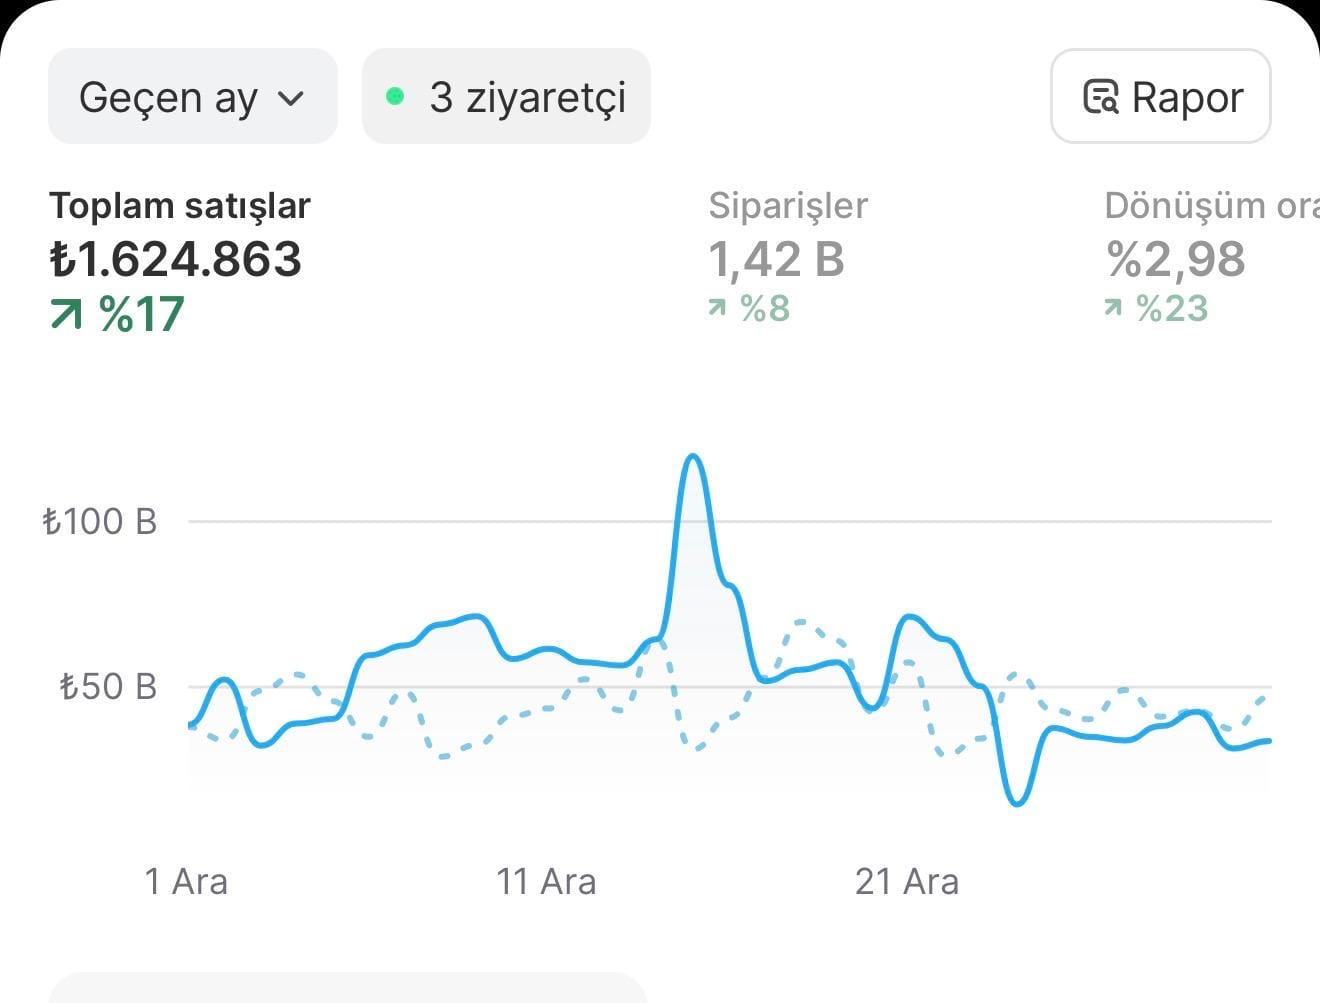Tap the ₺1.624.863 total sales value
This screenshot has height=1003, width=1320.
tap(176, 260)
